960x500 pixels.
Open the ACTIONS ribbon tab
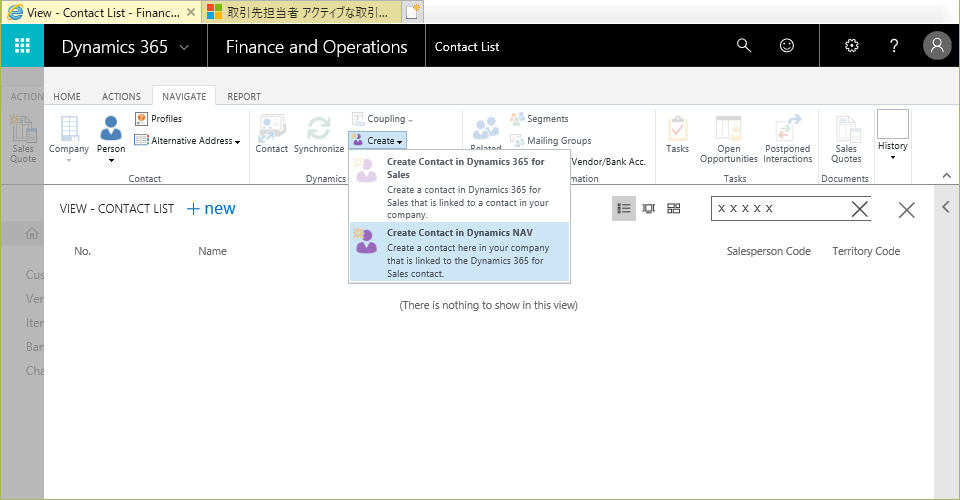click(x=121, y=97)
